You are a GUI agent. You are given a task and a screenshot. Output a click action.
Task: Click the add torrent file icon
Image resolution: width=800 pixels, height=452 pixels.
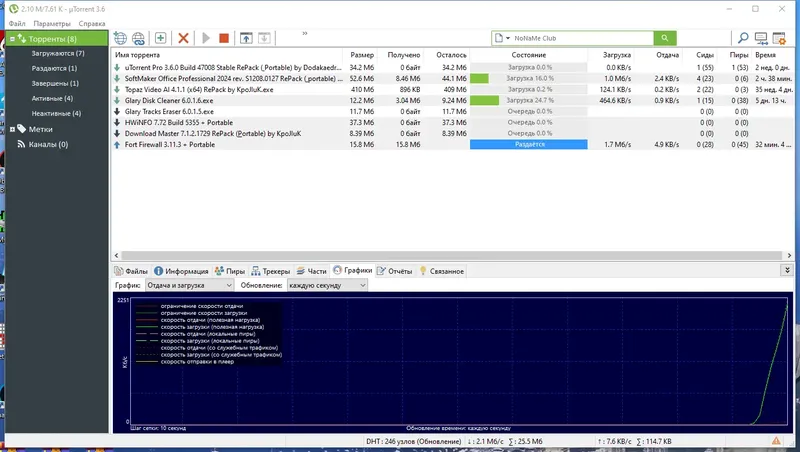point(120,38)
